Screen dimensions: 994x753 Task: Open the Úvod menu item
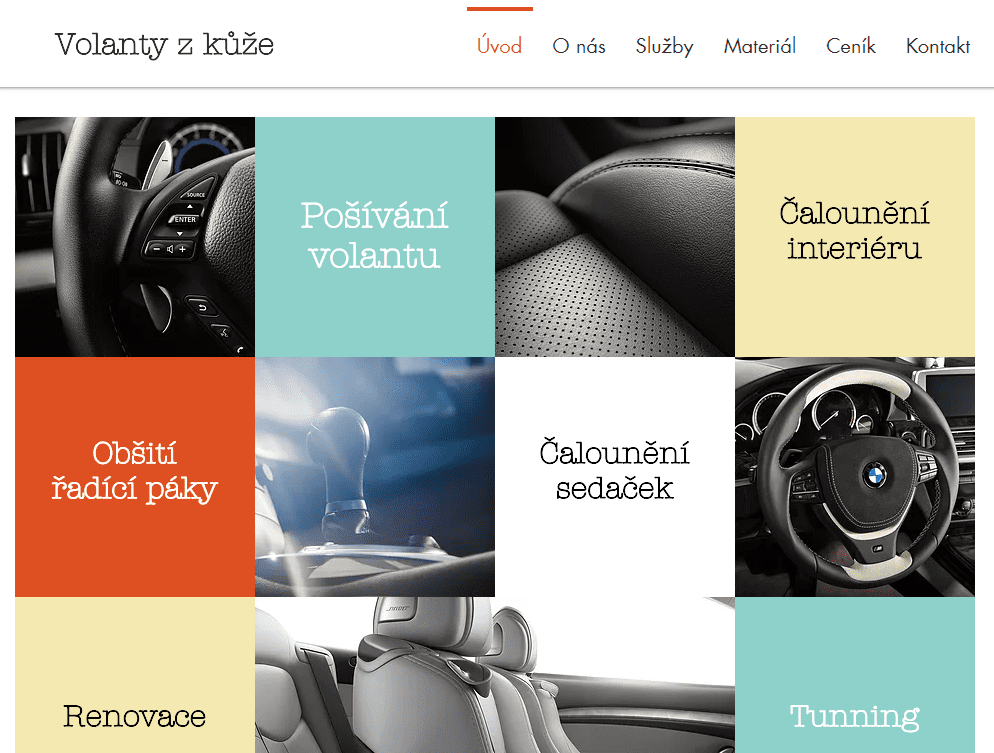500,46
